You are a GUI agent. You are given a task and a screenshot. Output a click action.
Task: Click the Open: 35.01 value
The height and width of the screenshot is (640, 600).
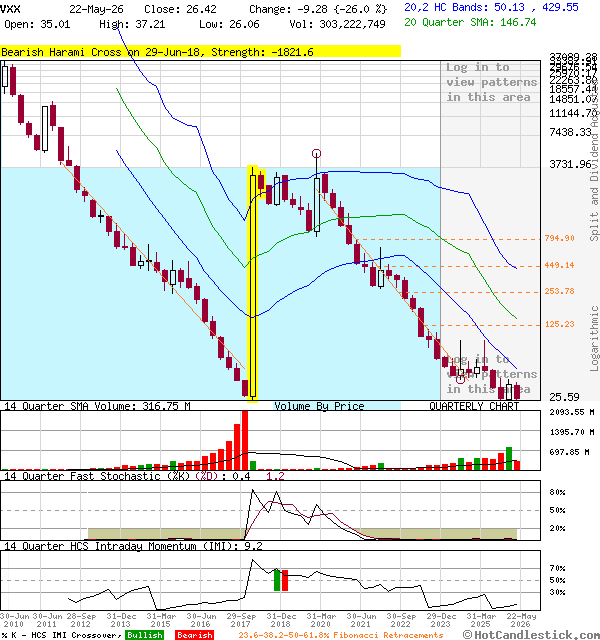[37, 24]
